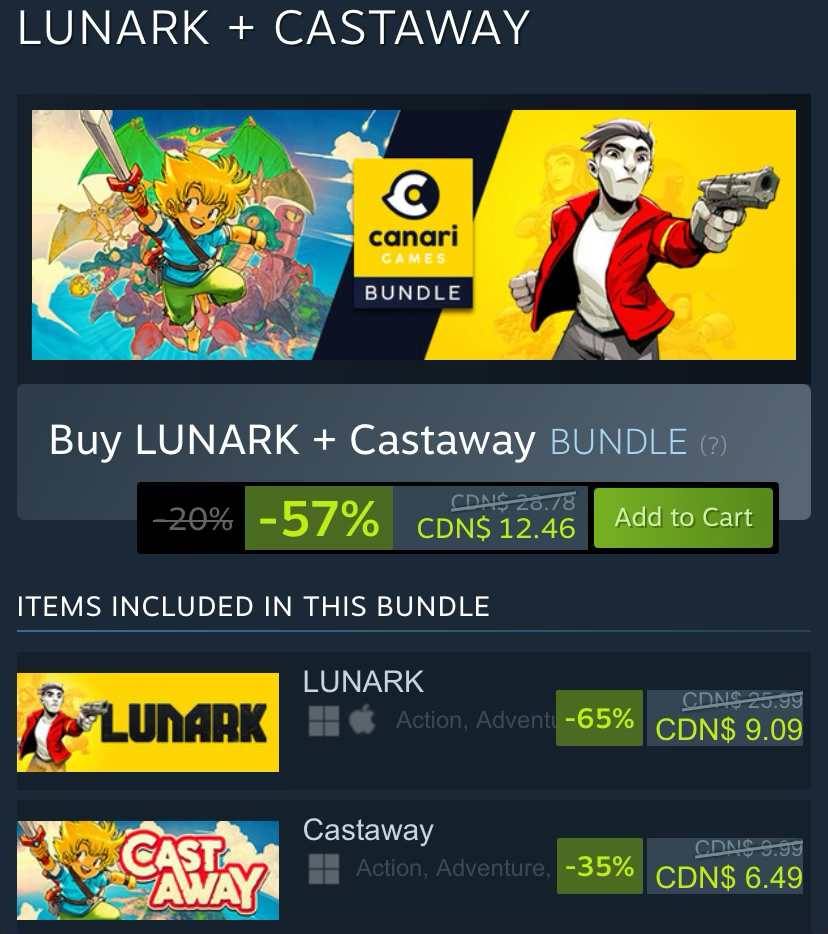The height and width of the screenshot is (934, 828).
Task: Click LUNARK's -65% discount badge
Action: click(x=599, y=718)
